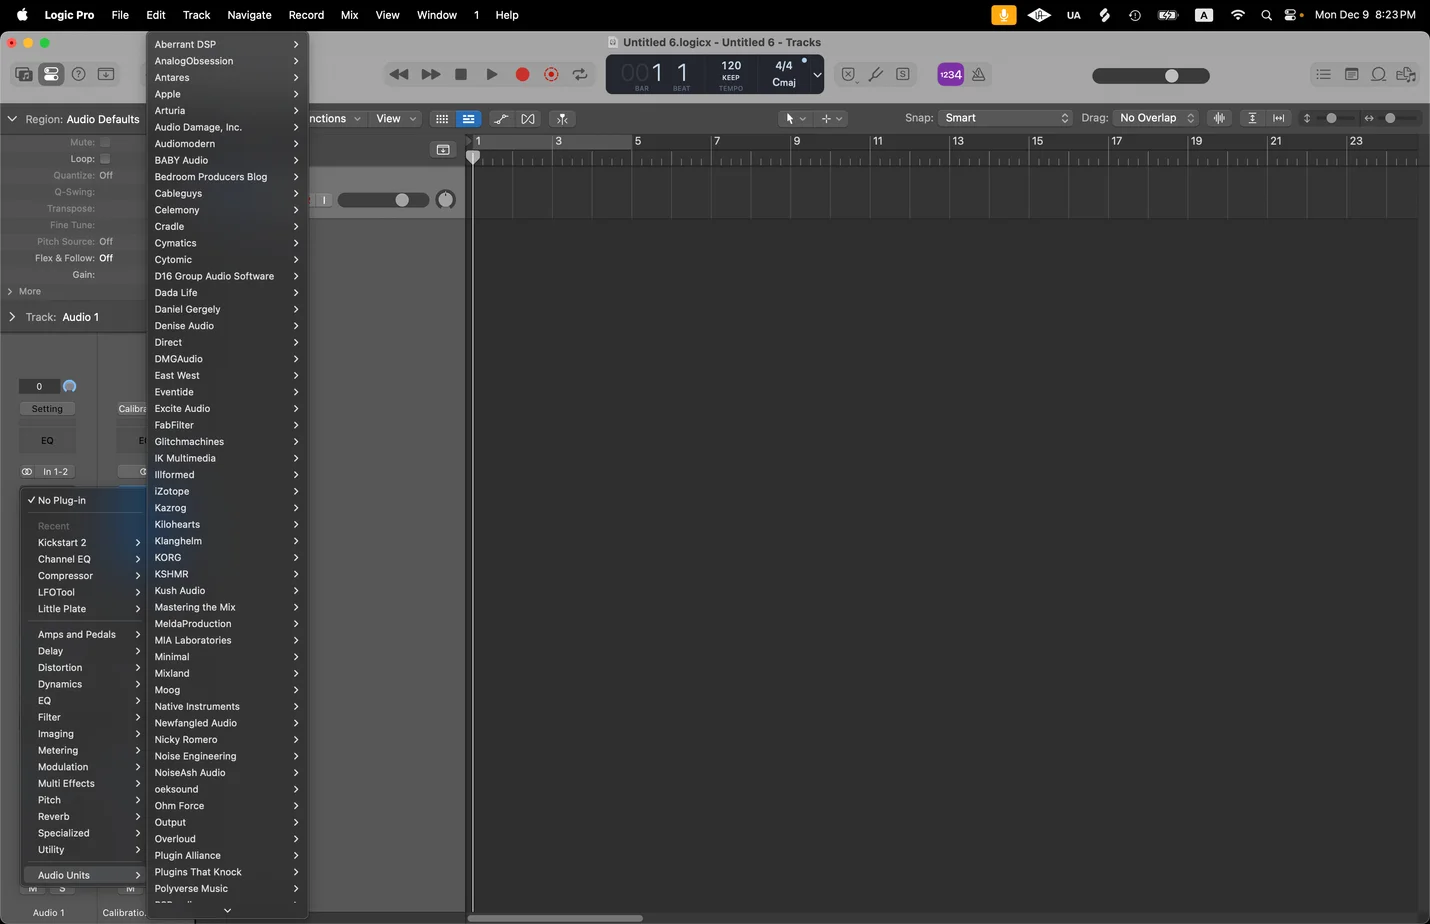Open the Audio Units submenu
Screen dimensions: 1430x924
pyautogui.click(x=85, y=875)
